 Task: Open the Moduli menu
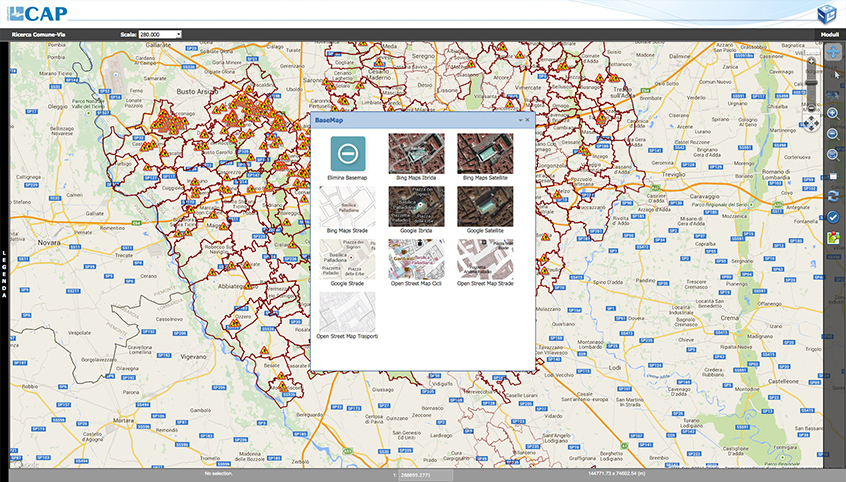point(830,35)
